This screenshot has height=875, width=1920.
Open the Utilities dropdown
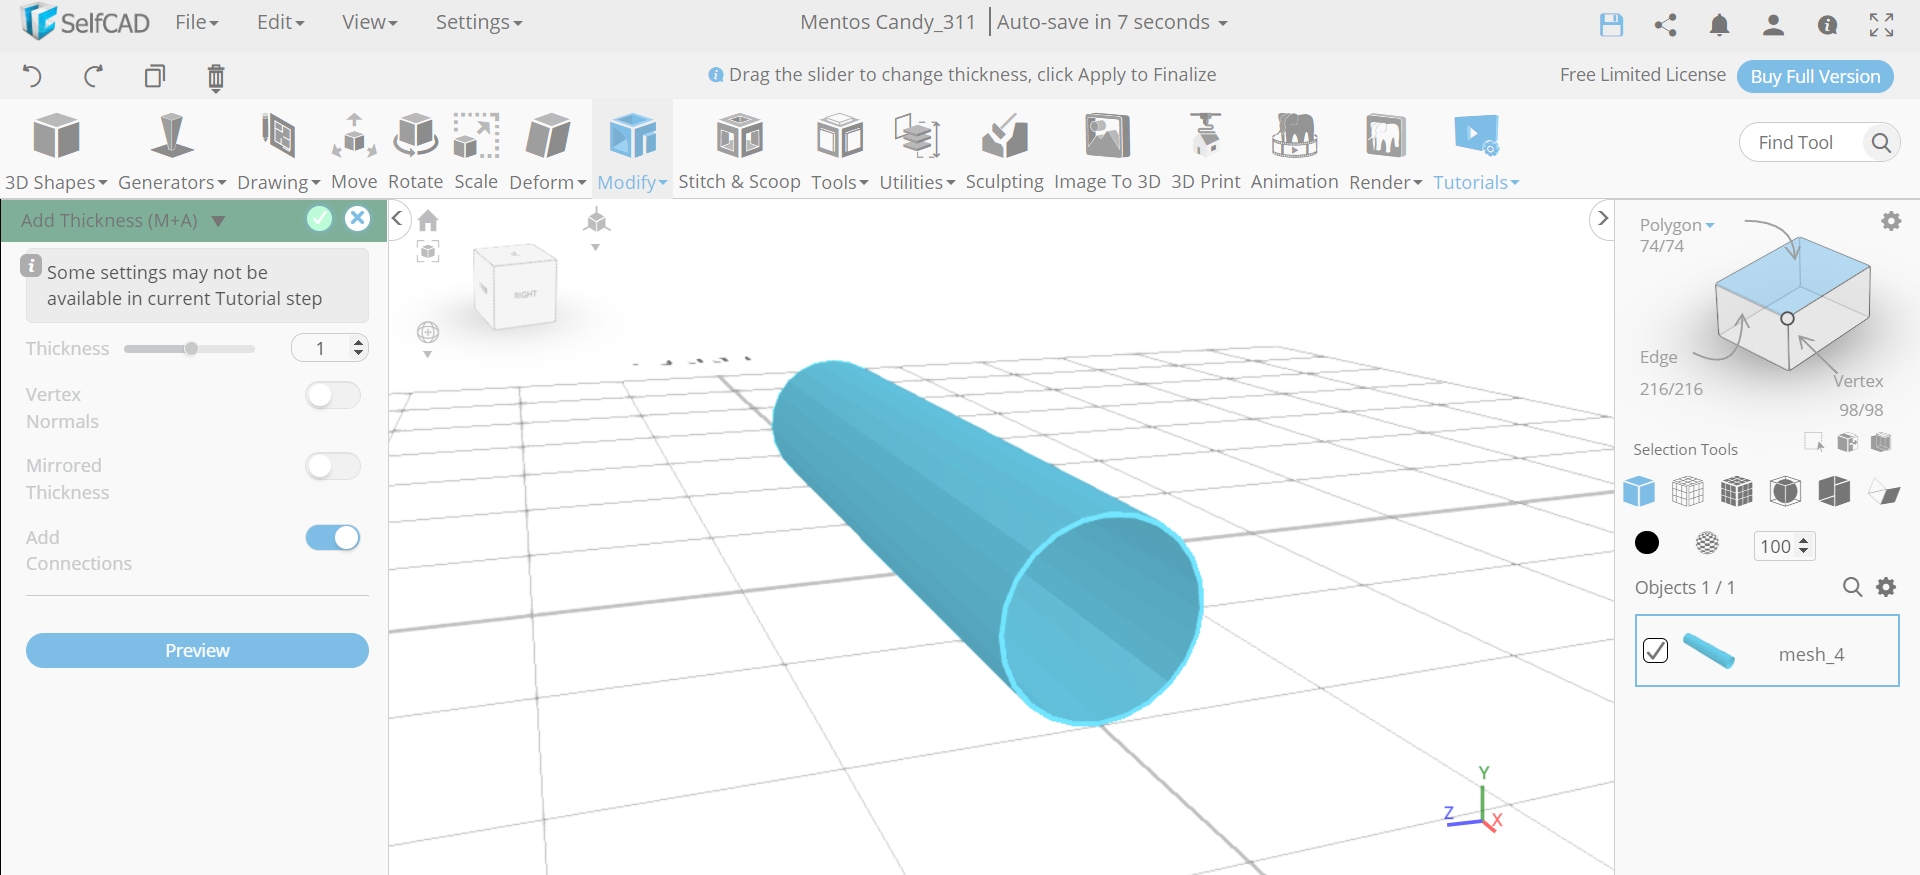[x=917, y=152]
